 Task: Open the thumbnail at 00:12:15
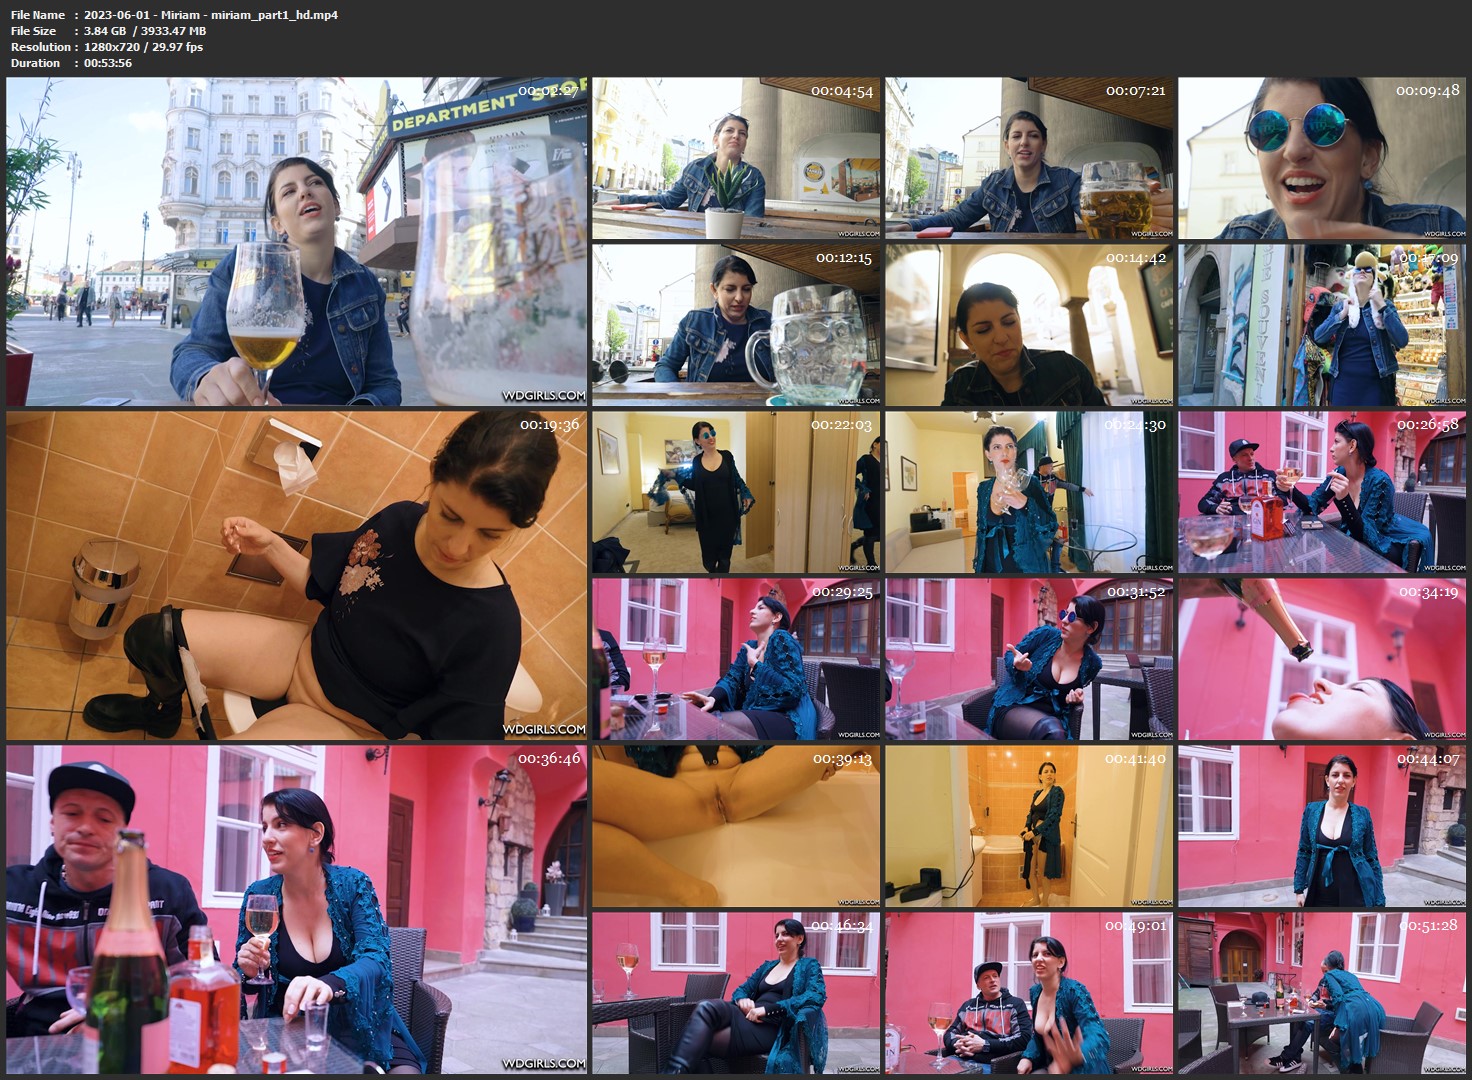coord(736,325)
